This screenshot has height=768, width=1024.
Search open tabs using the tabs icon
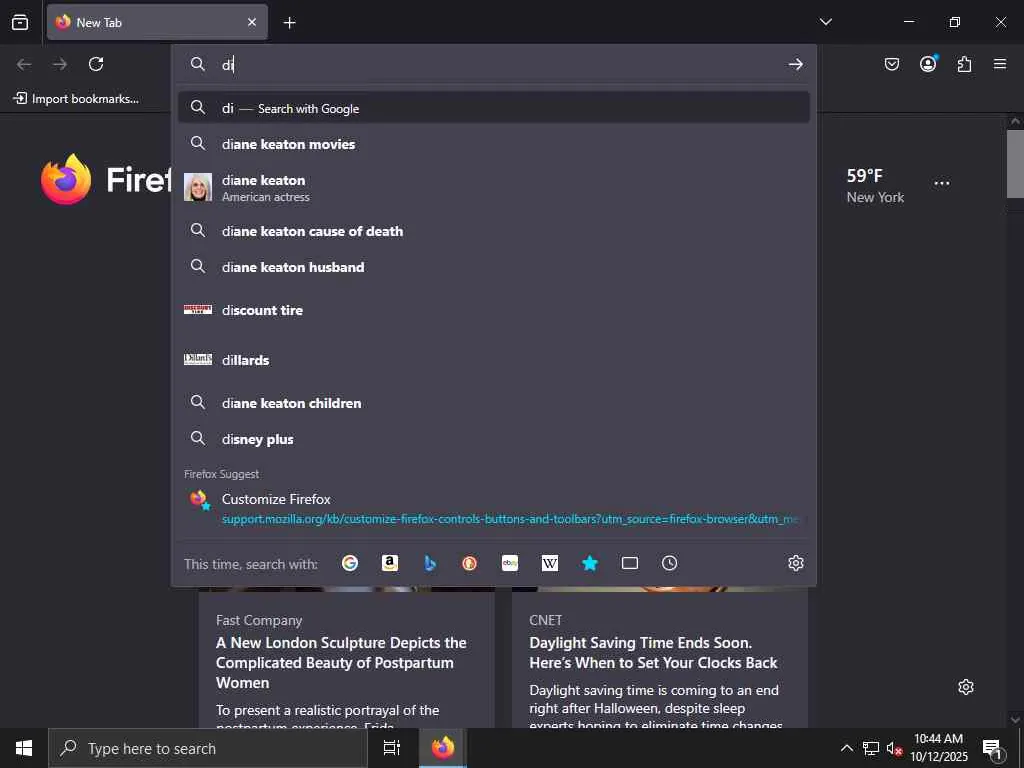(630, 563)
